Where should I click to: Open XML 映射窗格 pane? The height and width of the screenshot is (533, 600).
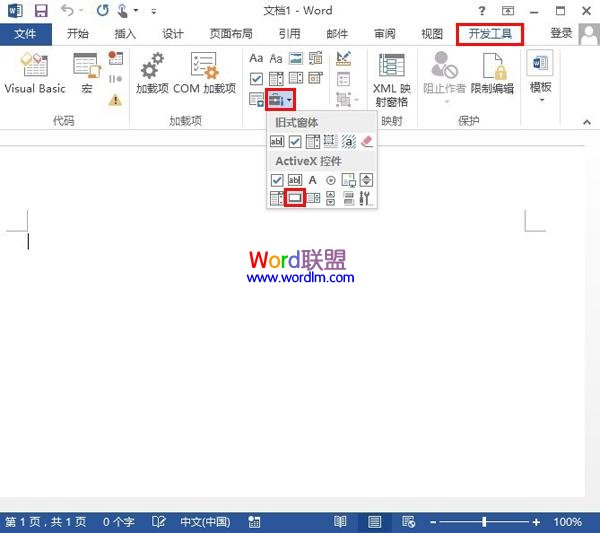(391, 80)
